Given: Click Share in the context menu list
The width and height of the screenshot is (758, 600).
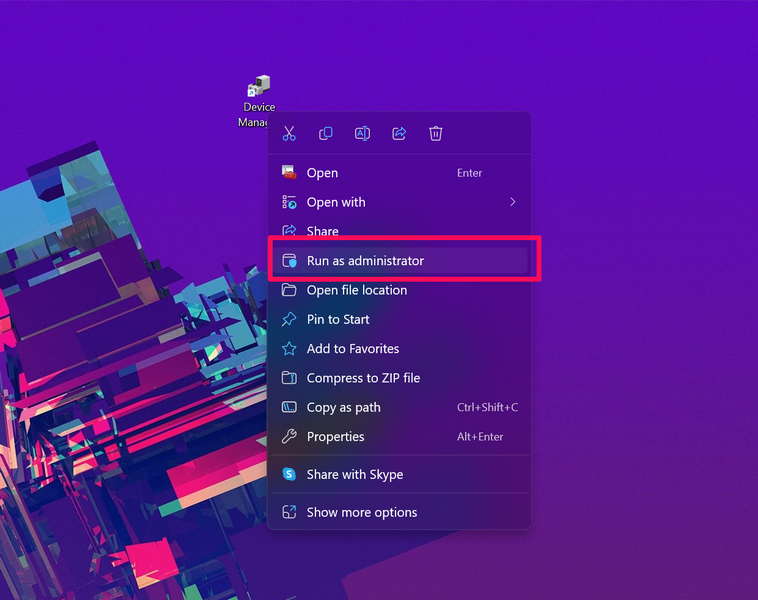Looking at the screenshot, I should (322, 231).
